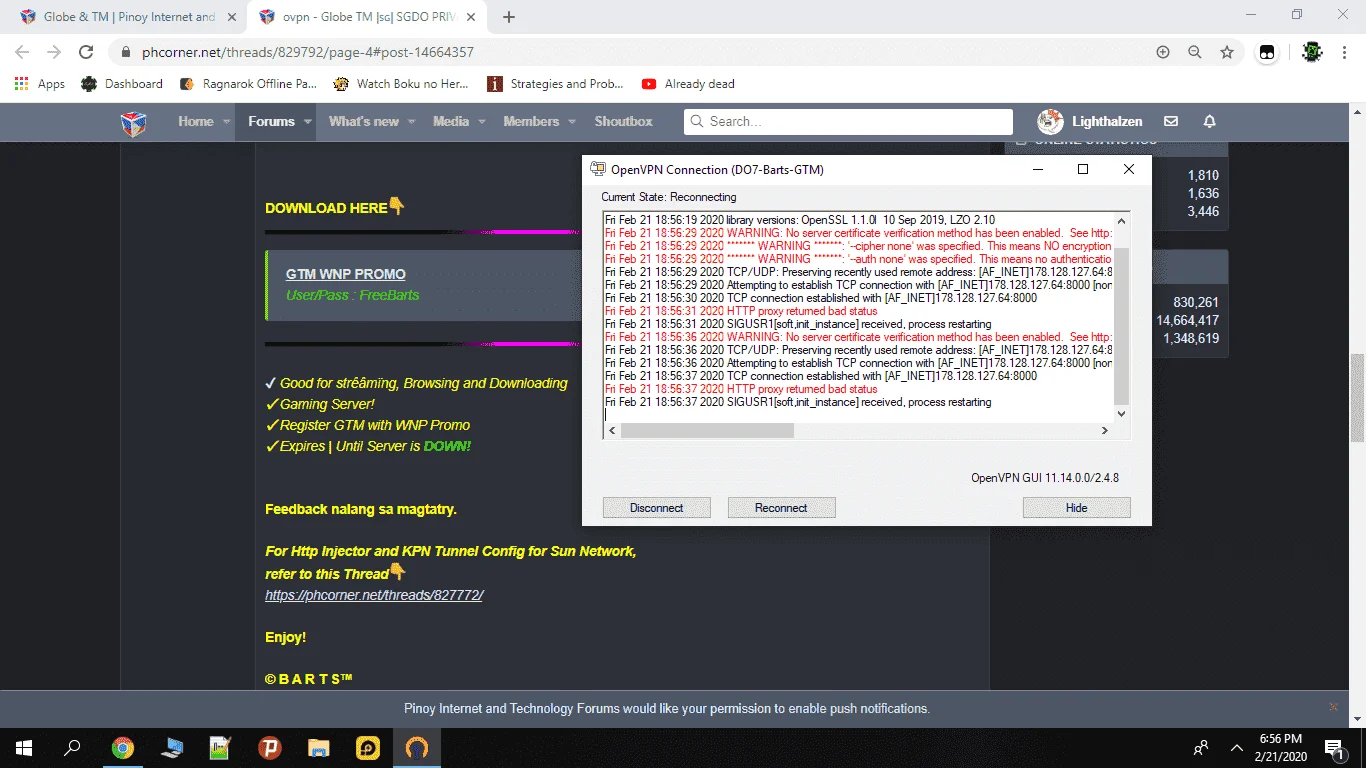Viewport: 1366px width, 768px height.
Task: Click the Lighthalzen username
Action: pos(1107,121)
